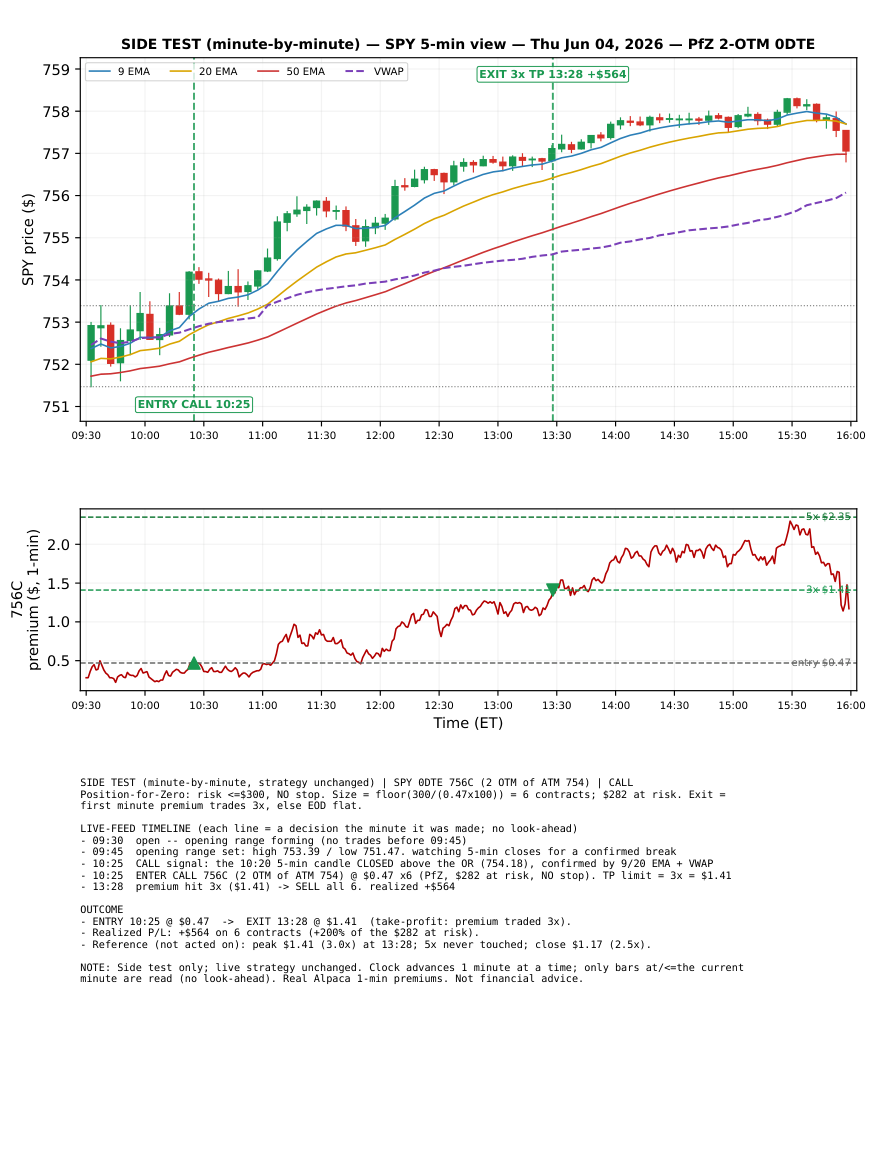This screenshot has height=1155, width=893.
Task: Click the 756C premium y-axis label
Action: coord(24,600)
